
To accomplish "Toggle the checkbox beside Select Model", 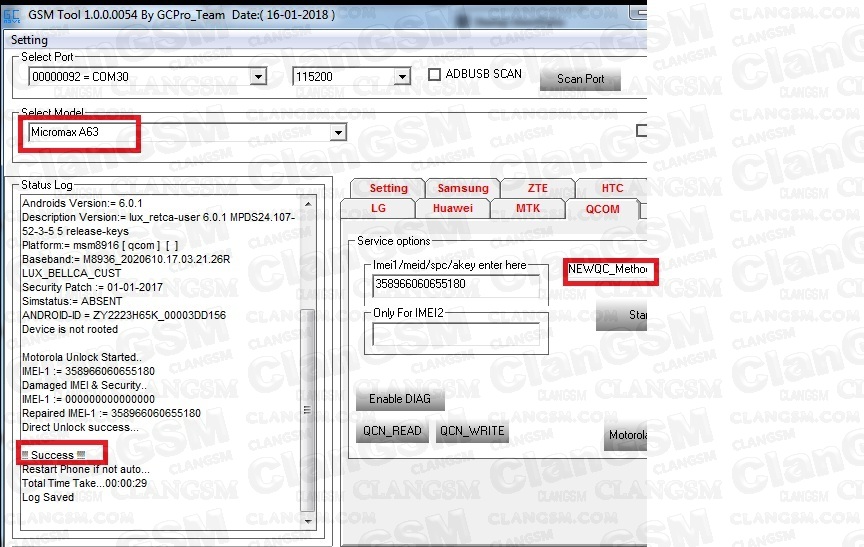I will point(641,131).
